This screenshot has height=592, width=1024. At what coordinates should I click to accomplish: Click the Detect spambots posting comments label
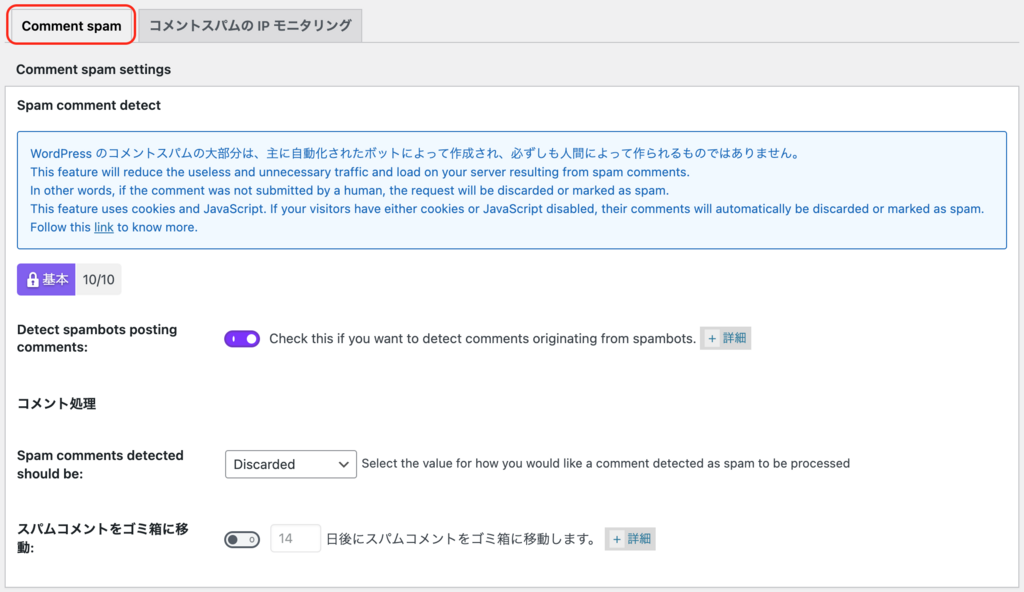pos(97,338)
